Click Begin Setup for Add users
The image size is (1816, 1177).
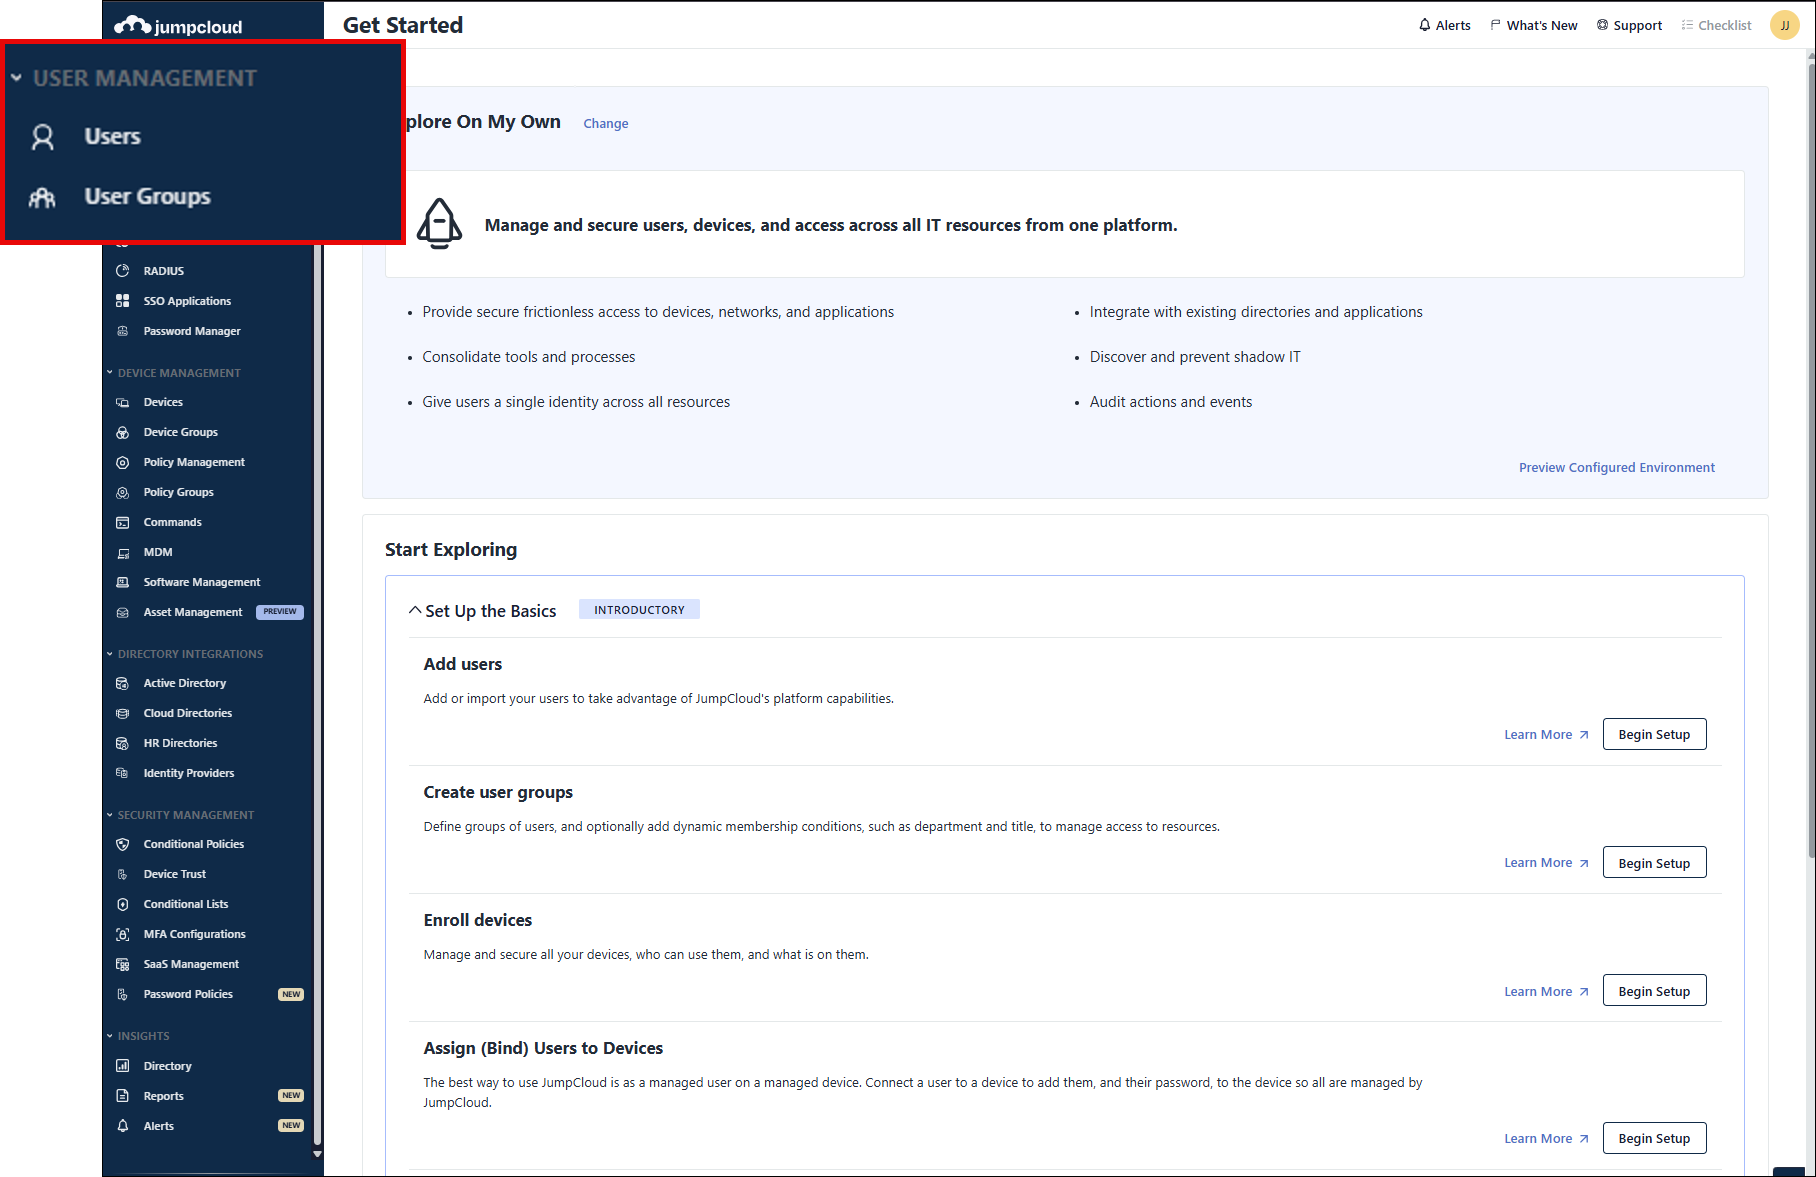(x=1654, y=734)
